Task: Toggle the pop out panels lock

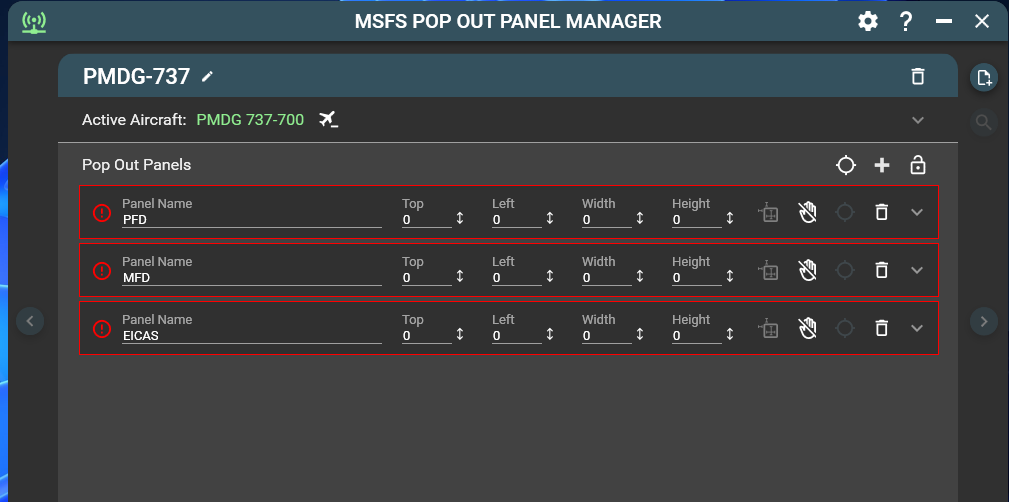Action: (x=917, y=165)
